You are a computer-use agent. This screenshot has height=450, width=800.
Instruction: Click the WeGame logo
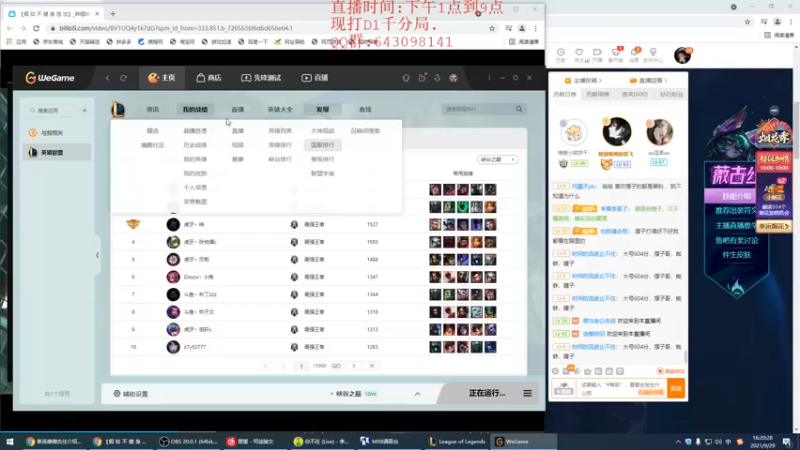(x=50, y=78)
